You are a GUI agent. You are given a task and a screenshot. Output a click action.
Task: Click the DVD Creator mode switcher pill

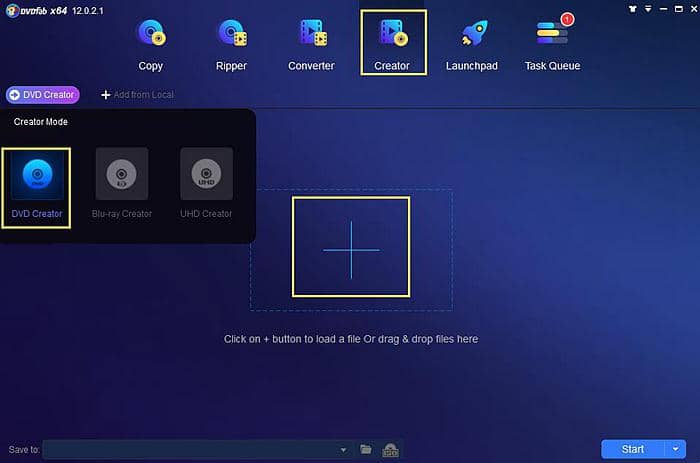[x=43, y=95]
